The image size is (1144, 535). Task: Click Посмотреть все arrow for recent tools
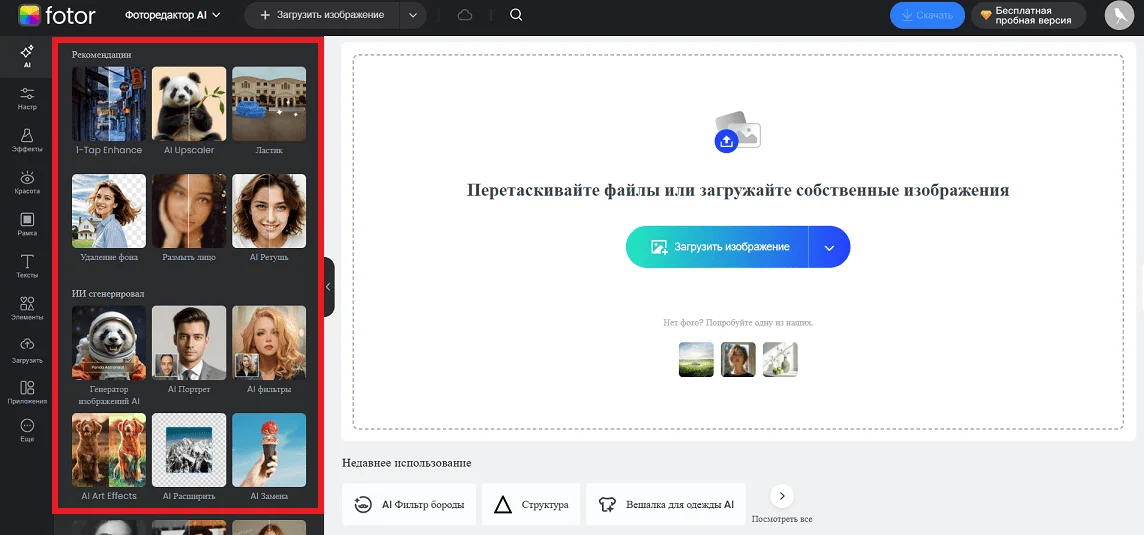click(781, 496)
